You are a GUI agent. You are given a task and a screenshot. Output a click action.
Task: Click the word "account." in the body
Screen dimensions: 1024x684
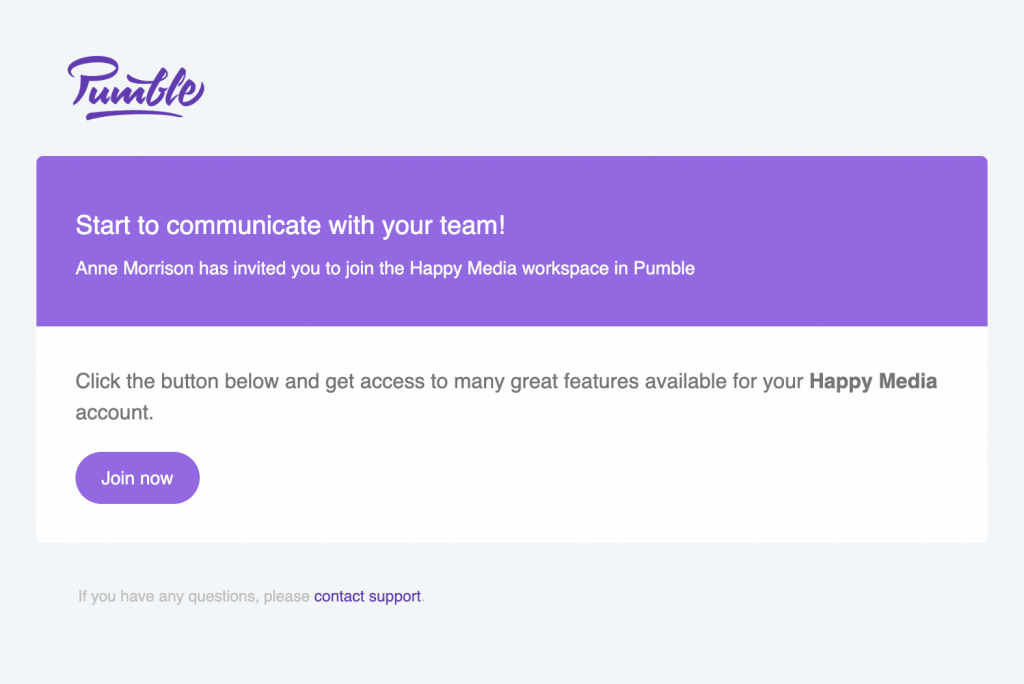(x=114, y=412)
